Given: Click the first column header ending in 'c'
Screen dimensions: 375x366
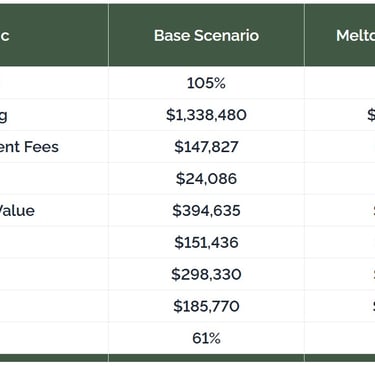Looking at the screenshot, I should pos(4,36).
